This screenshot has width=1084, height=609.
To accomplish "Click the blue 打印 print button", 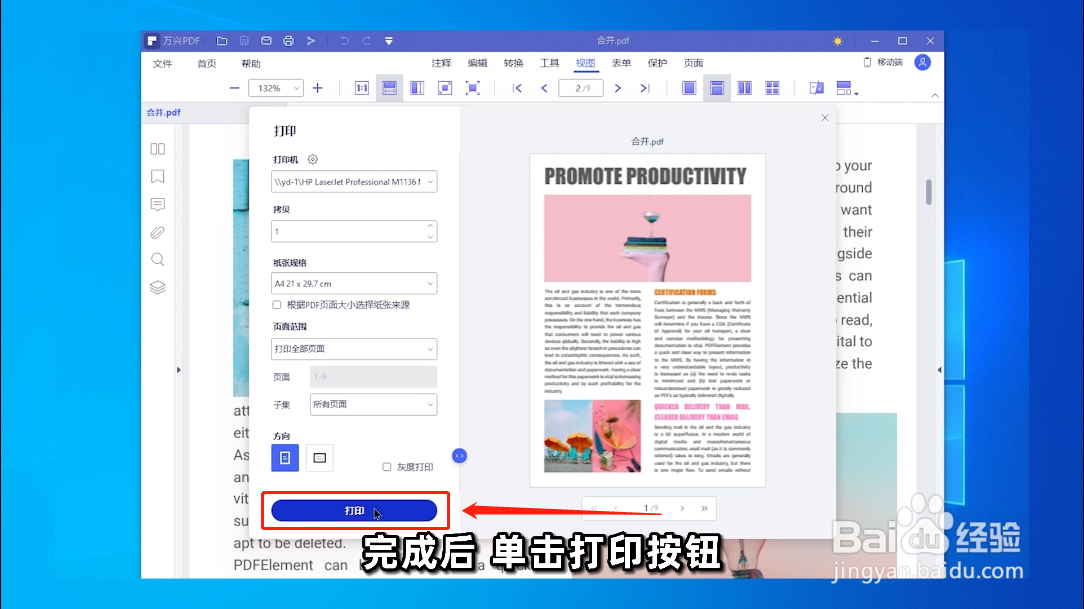I will [354, 511].
